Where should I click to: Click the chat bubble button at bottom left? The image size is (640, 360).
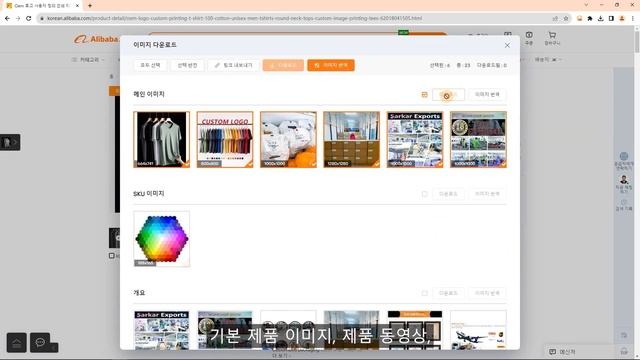coord(40,343)
